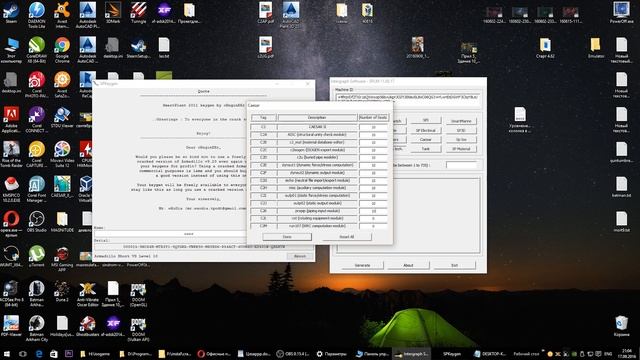Screen dimensions: 640x360
Task: Launch Corel Font Manager shortcut
Action: pos(37,189)
